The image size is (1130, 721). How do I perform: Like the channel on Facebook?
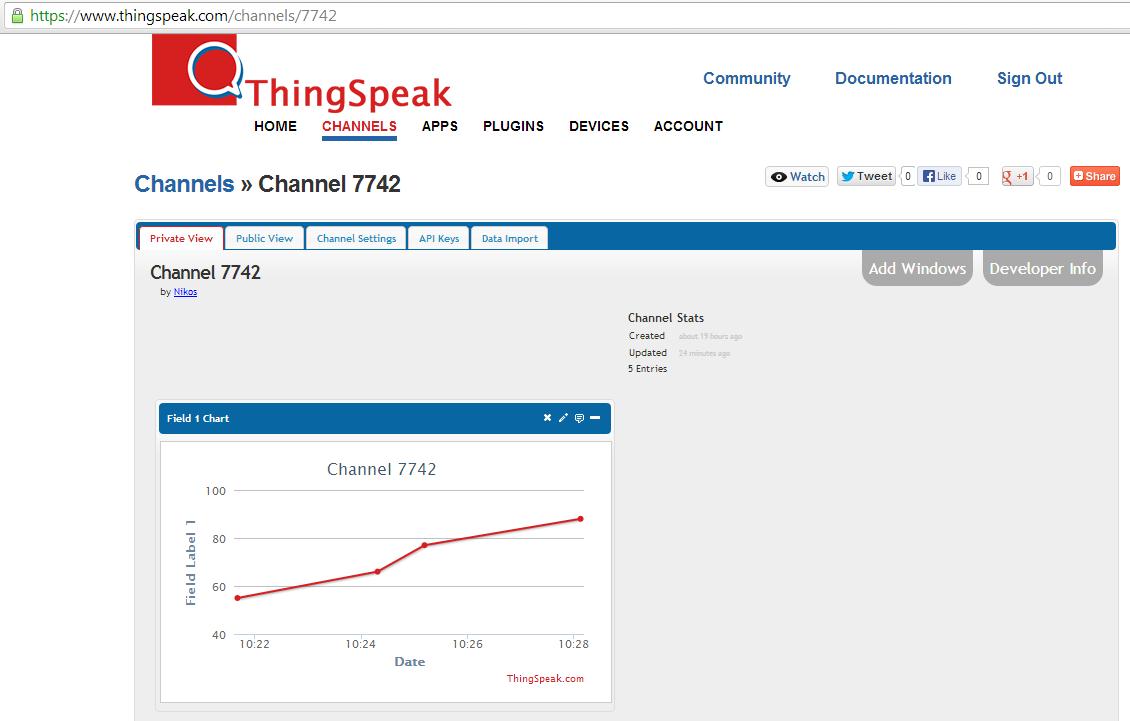pos(939,176)
